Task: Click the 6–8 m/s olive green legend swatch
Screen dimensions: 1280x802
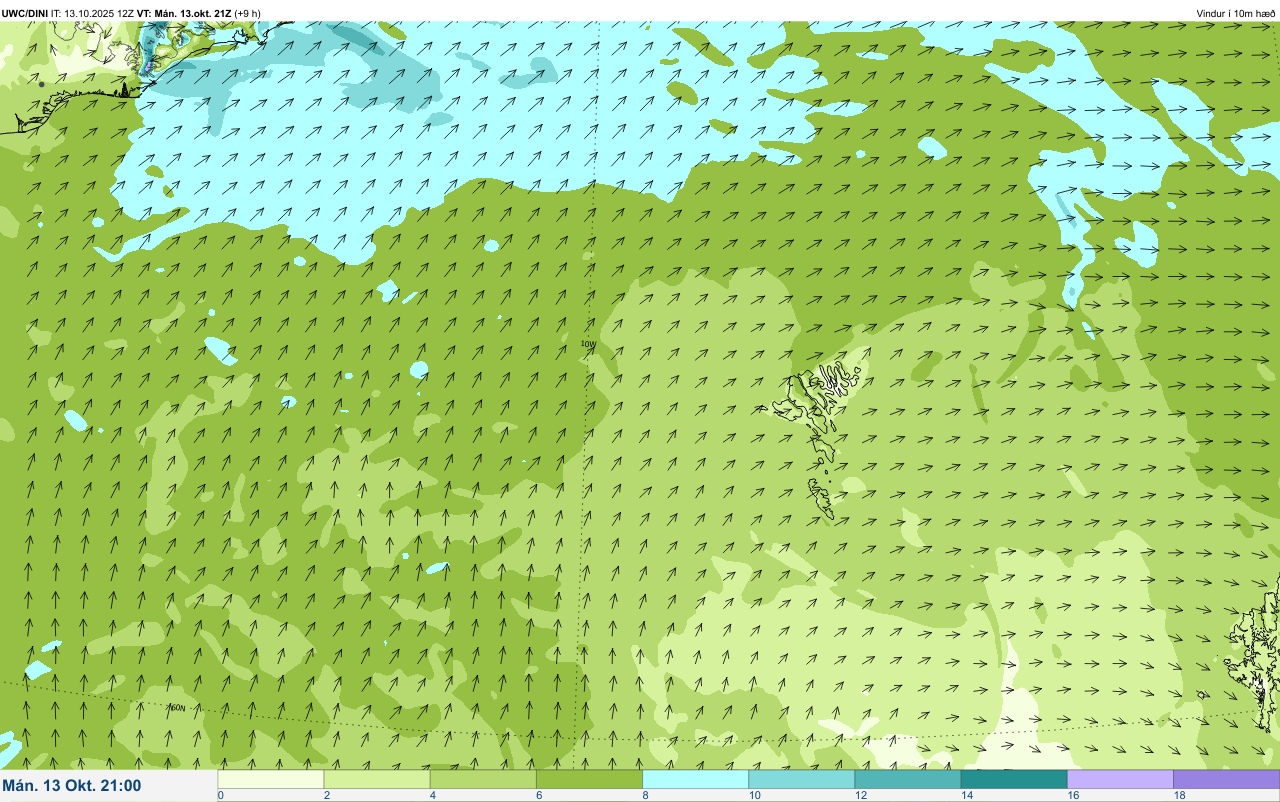Action: click(589, 779)
